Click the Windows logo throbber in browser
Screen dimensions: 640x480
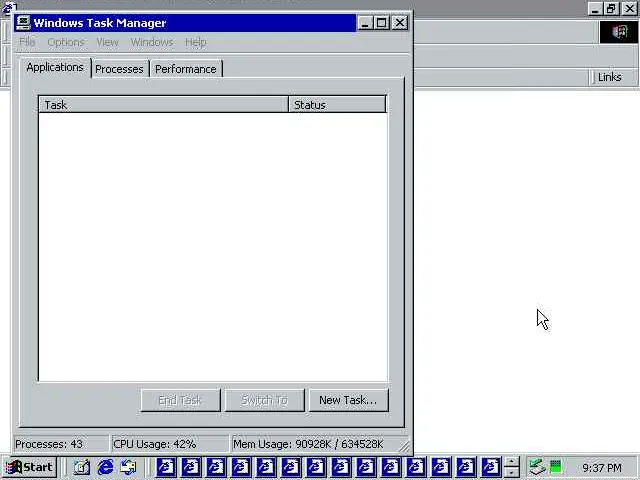point(619,32)
